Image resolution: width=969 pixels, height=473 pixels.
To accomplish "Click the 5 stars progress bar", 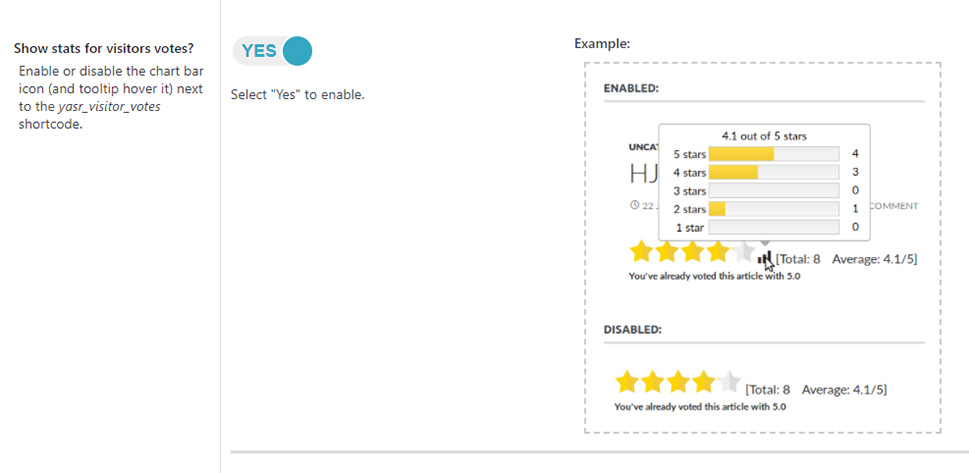I will [x=774, y=154].
